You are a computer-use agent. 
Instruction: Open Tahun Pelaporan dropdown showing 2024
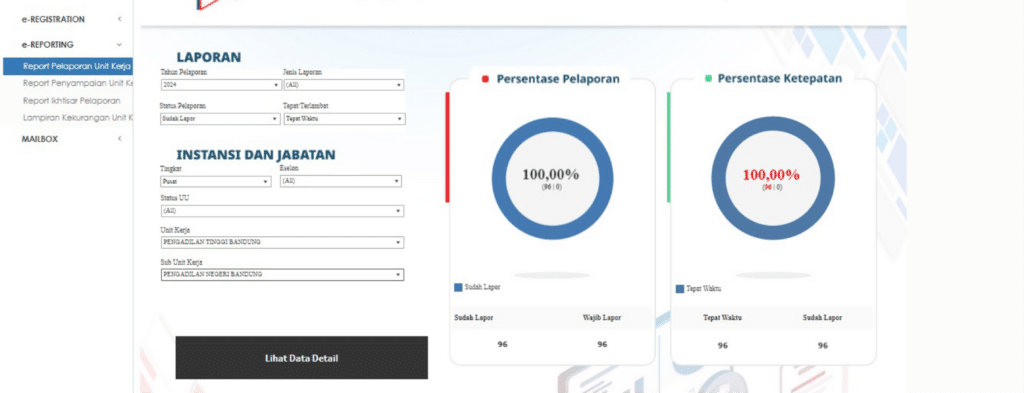221,85
